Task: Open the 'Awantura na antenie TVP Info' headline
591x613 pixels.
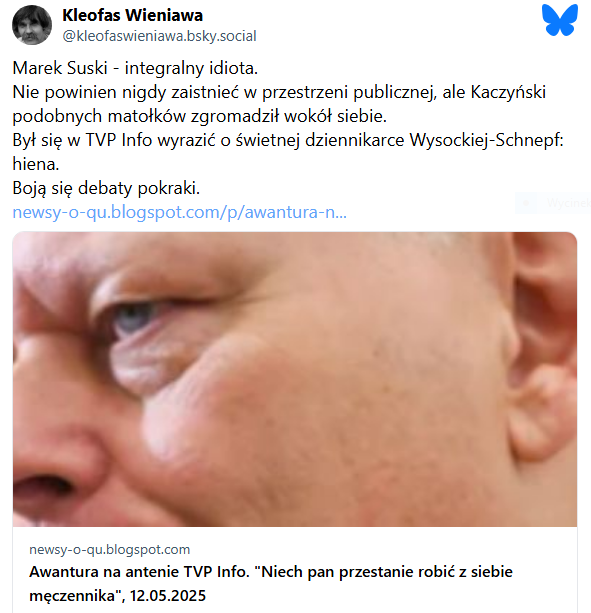Action: [270, 572]
